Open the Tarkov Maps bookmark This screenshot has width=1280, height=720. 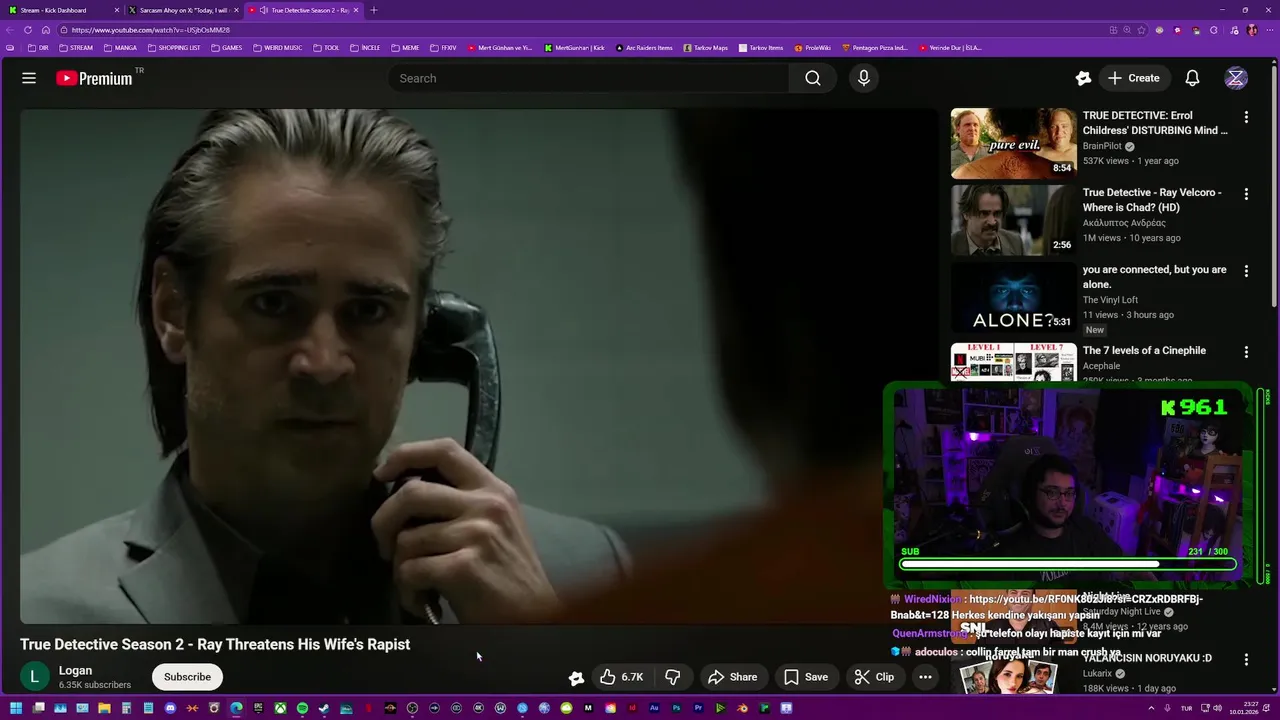[x=706, y=48]
